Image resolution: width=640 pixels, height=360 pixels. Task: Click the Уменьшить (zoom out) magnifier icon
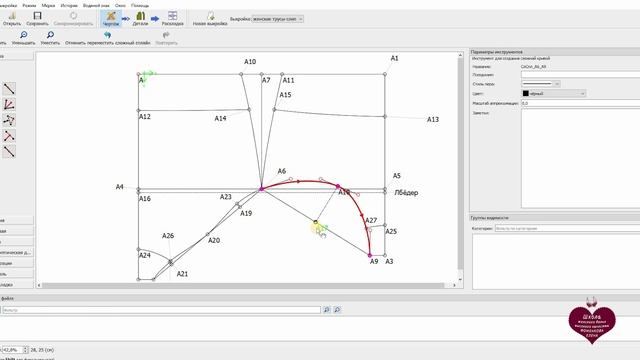point(24,35)
